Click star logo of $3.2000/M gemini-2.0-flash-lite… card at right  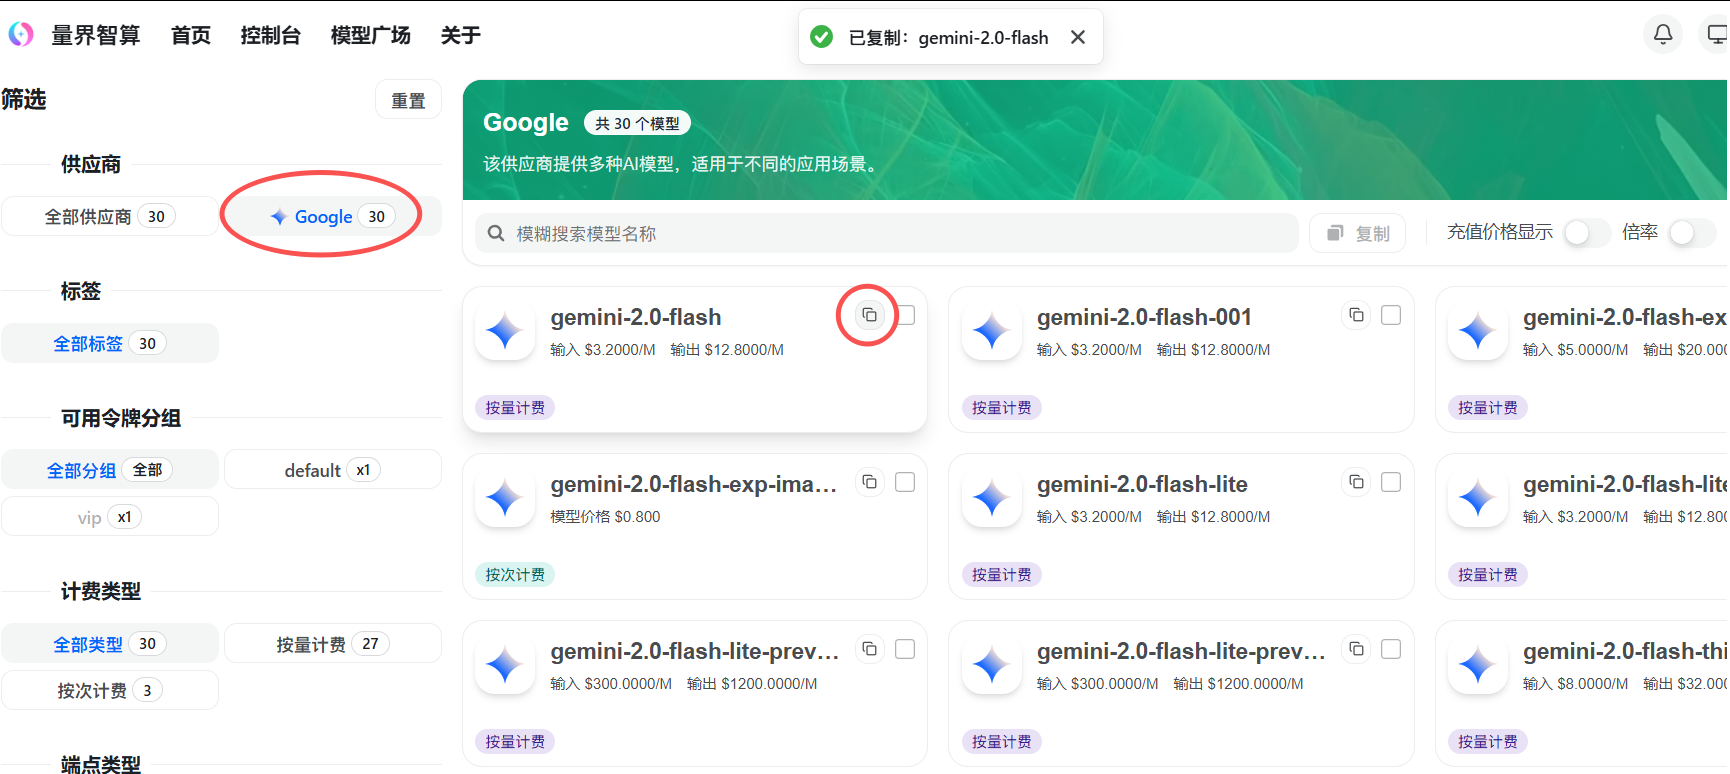(1477, 498)
